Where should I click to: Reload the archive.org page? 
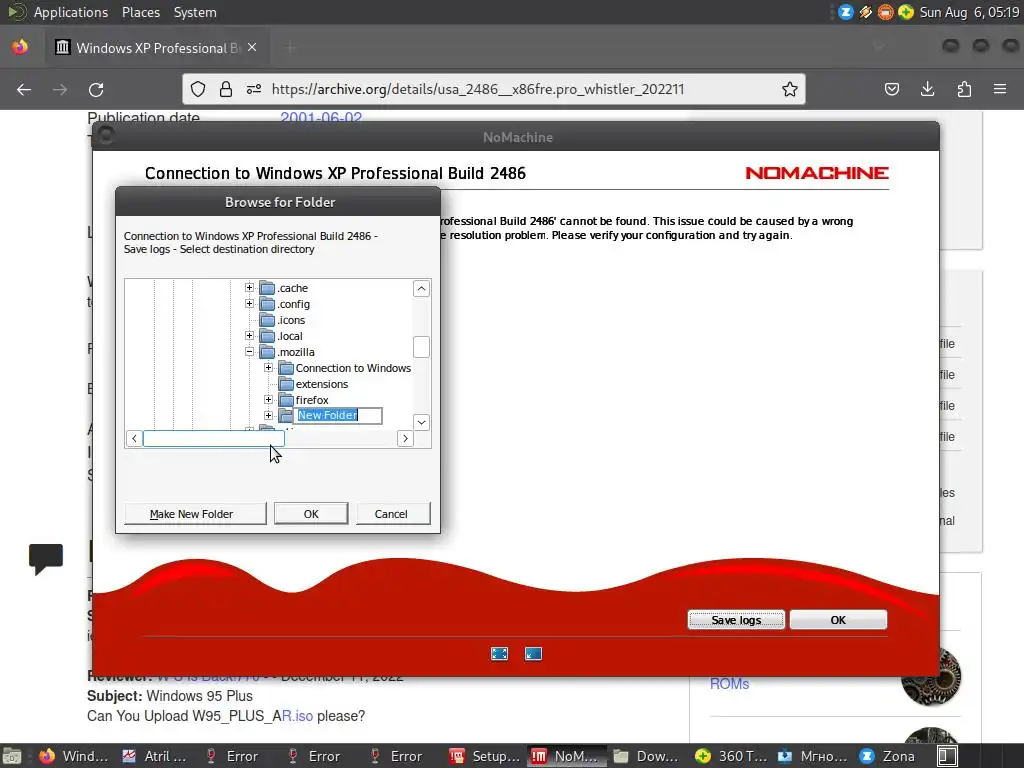coord(96,89)
